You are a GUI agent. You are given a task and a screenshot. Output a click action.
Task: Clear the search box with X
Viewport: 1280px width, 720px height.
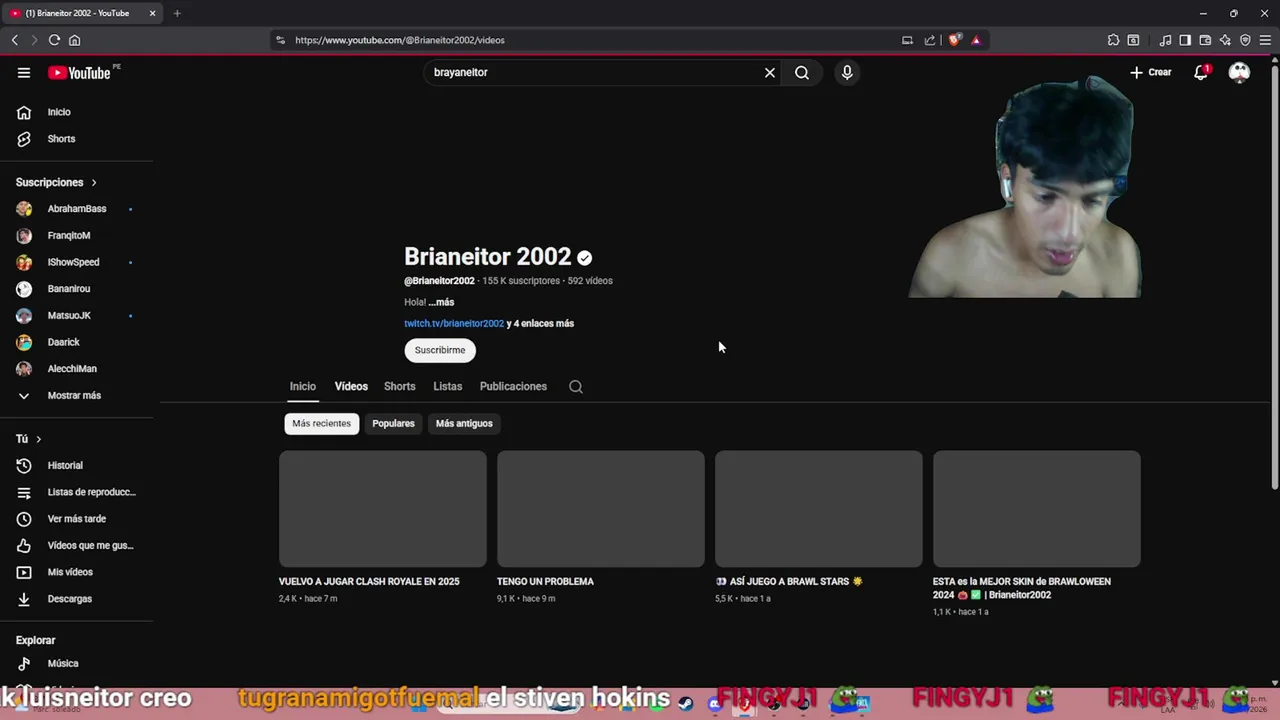770,72
